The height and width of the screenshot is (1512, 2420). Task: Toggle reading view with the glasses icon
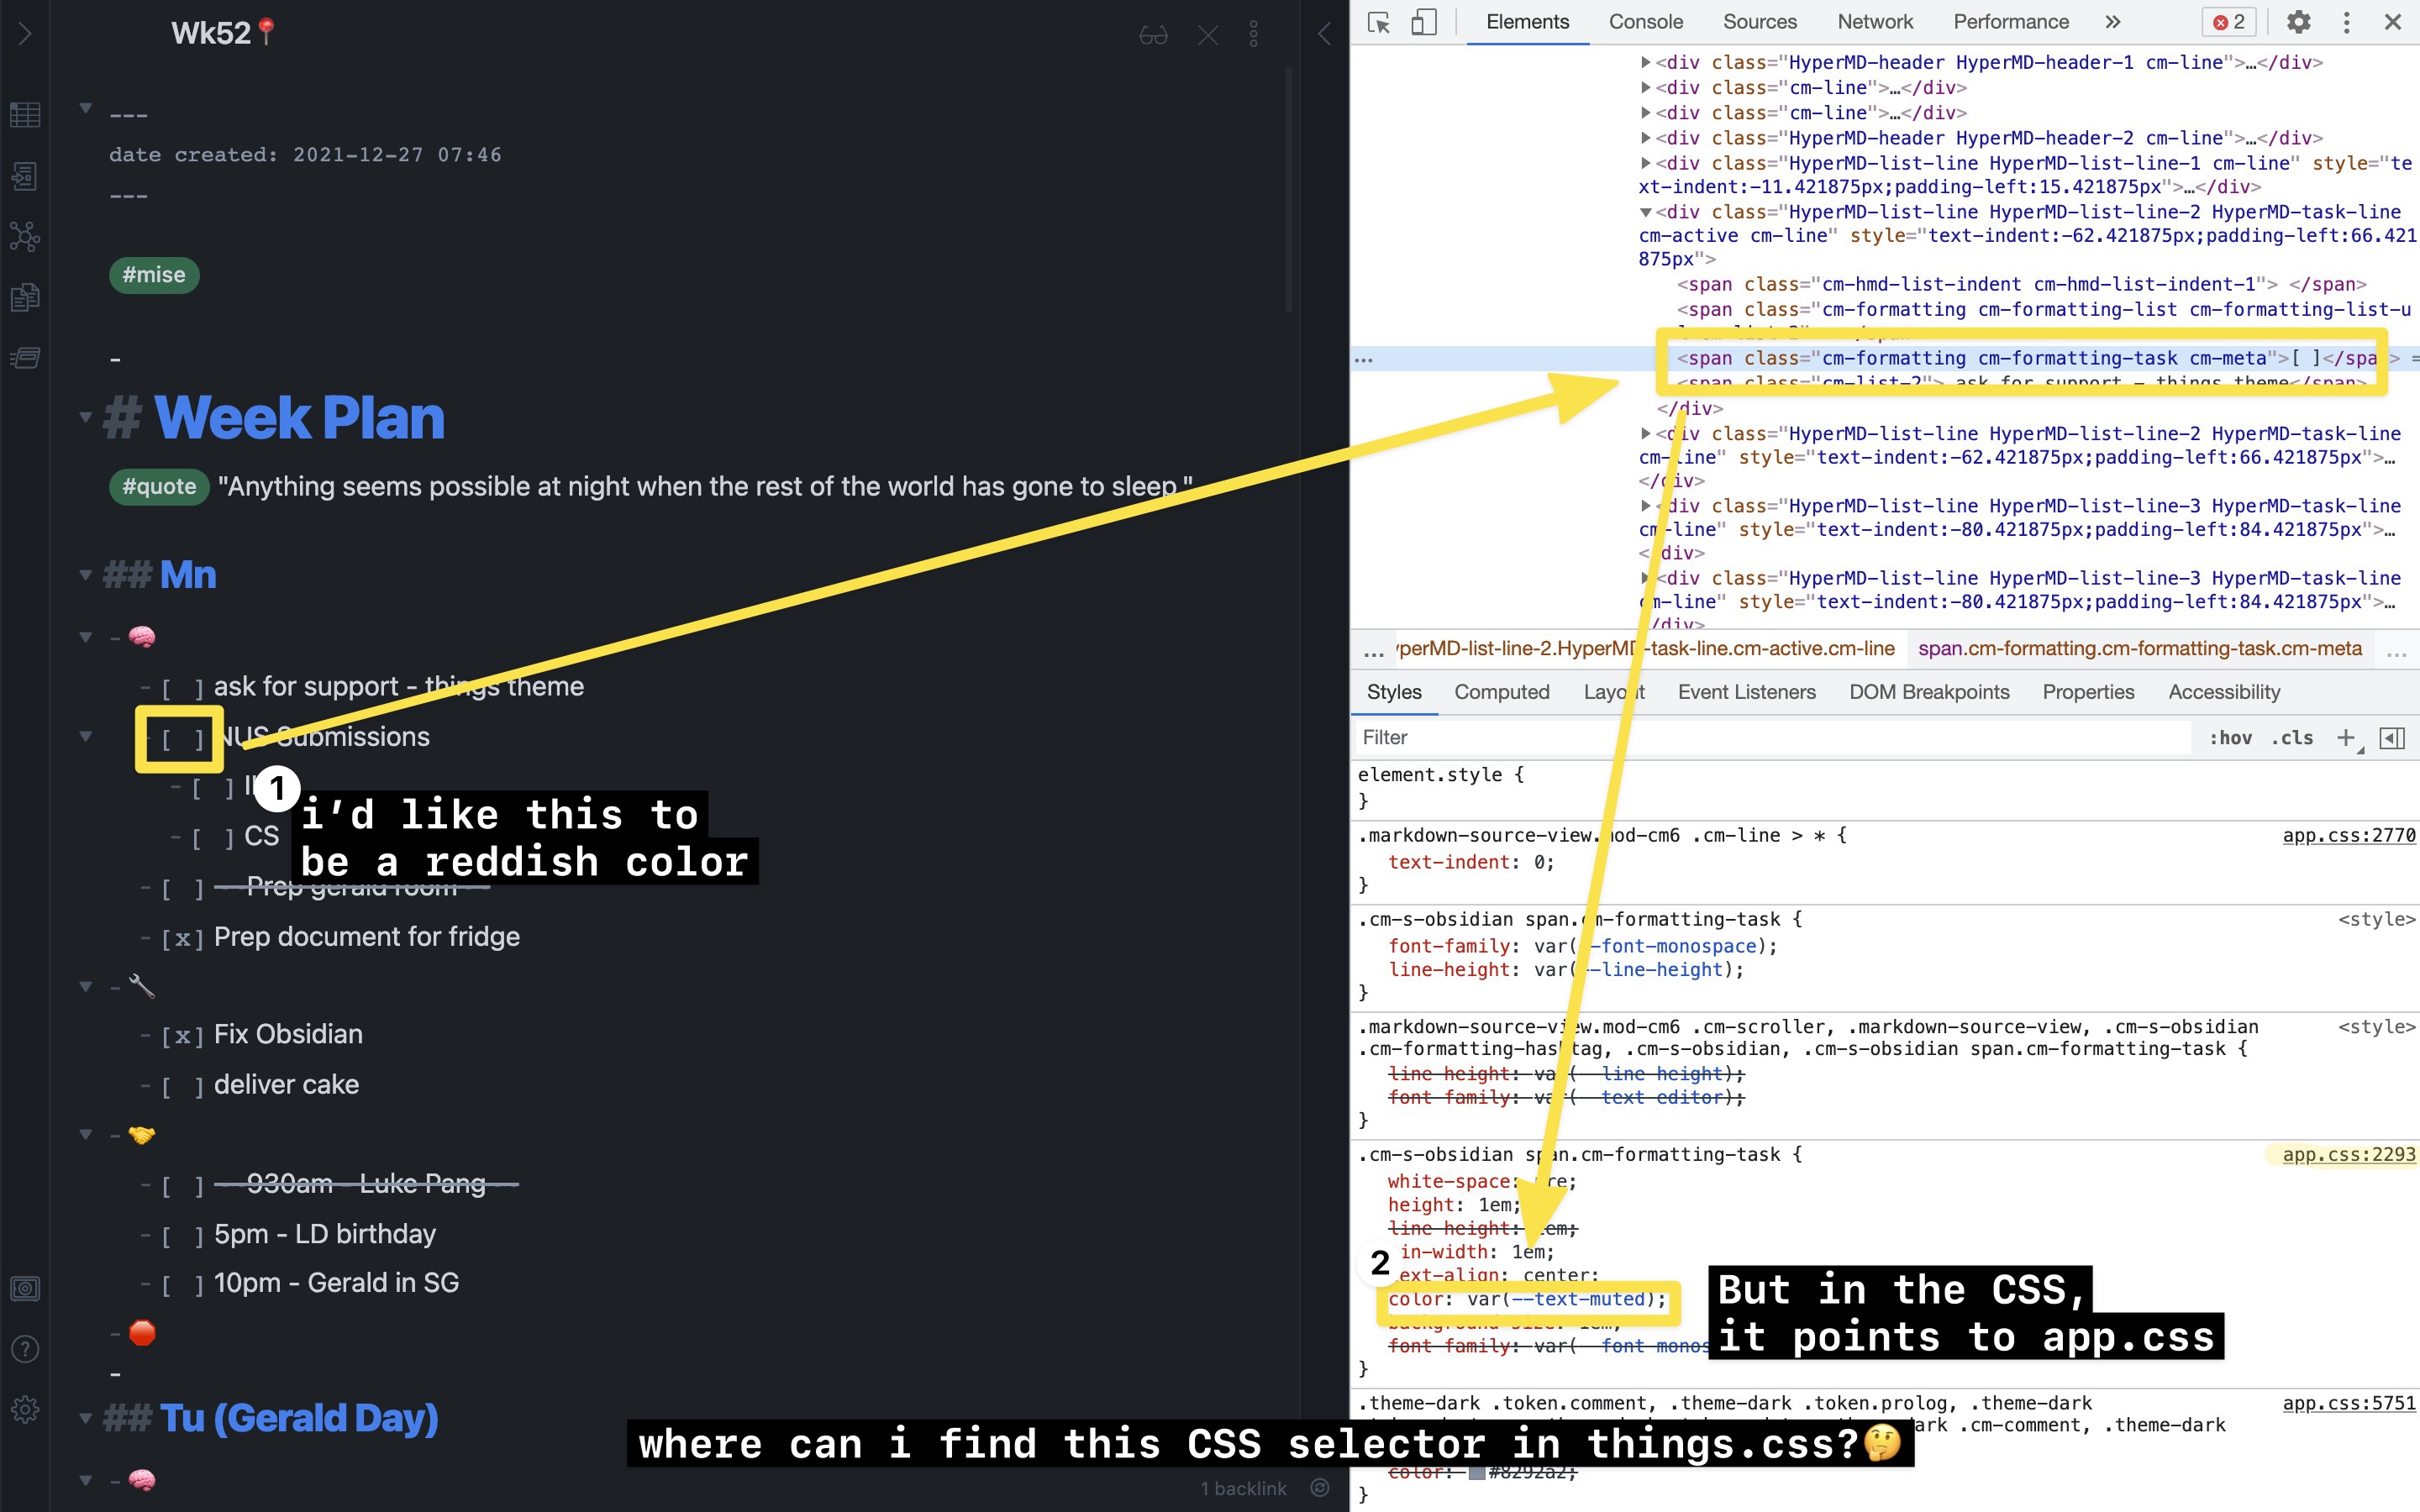(x=1153, y=36)
